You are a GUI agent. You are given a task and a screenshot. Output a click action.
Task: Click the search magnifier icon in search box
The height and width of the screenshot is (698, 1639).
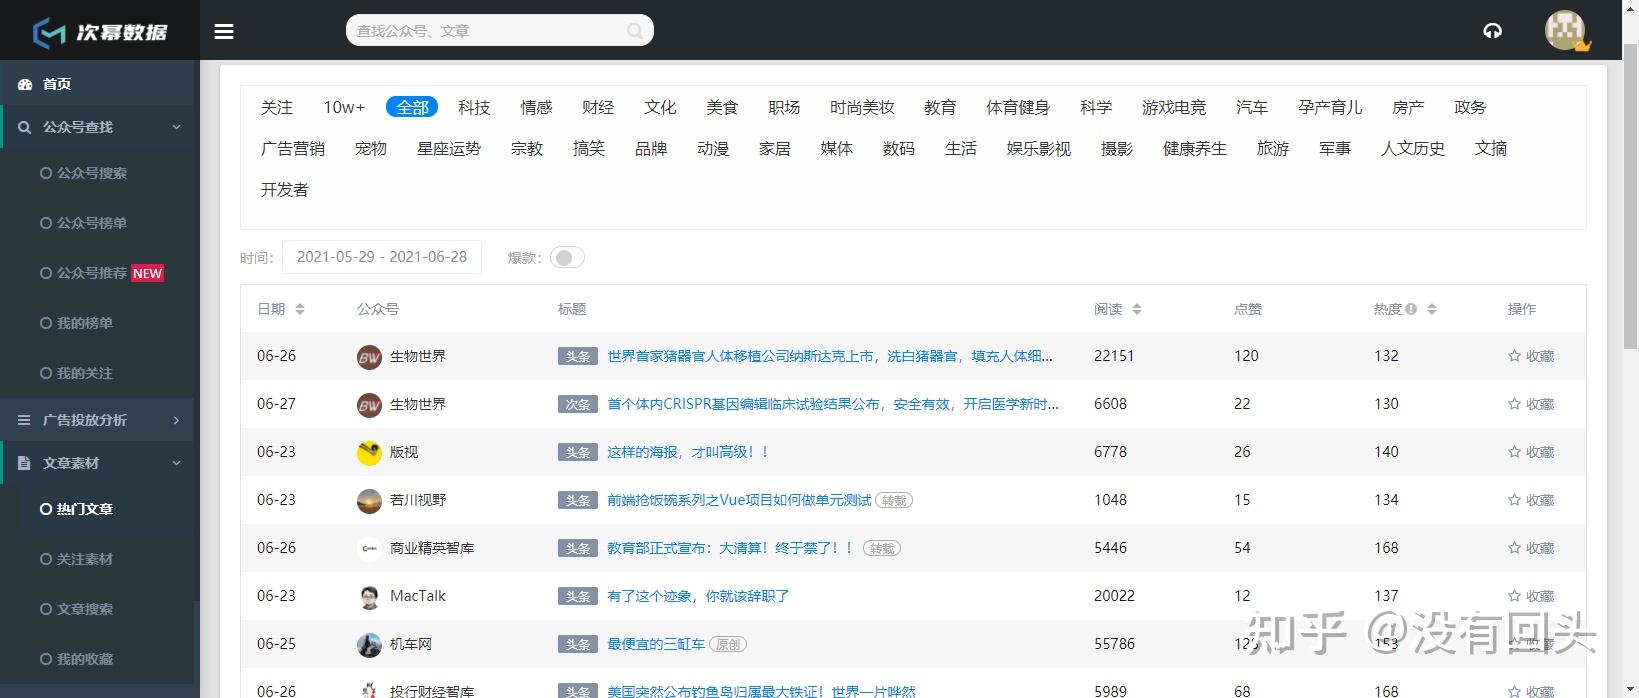(x=635, y=31)
